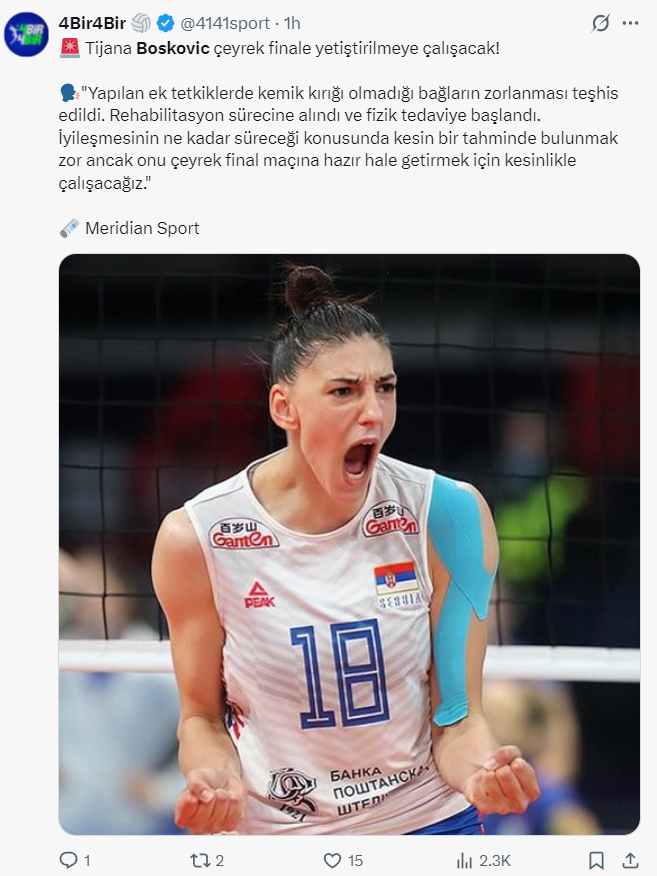The width and height of the screenshot is (657, 876).
Task: Click the Grok explain post icon
Action: coord(601,23)
